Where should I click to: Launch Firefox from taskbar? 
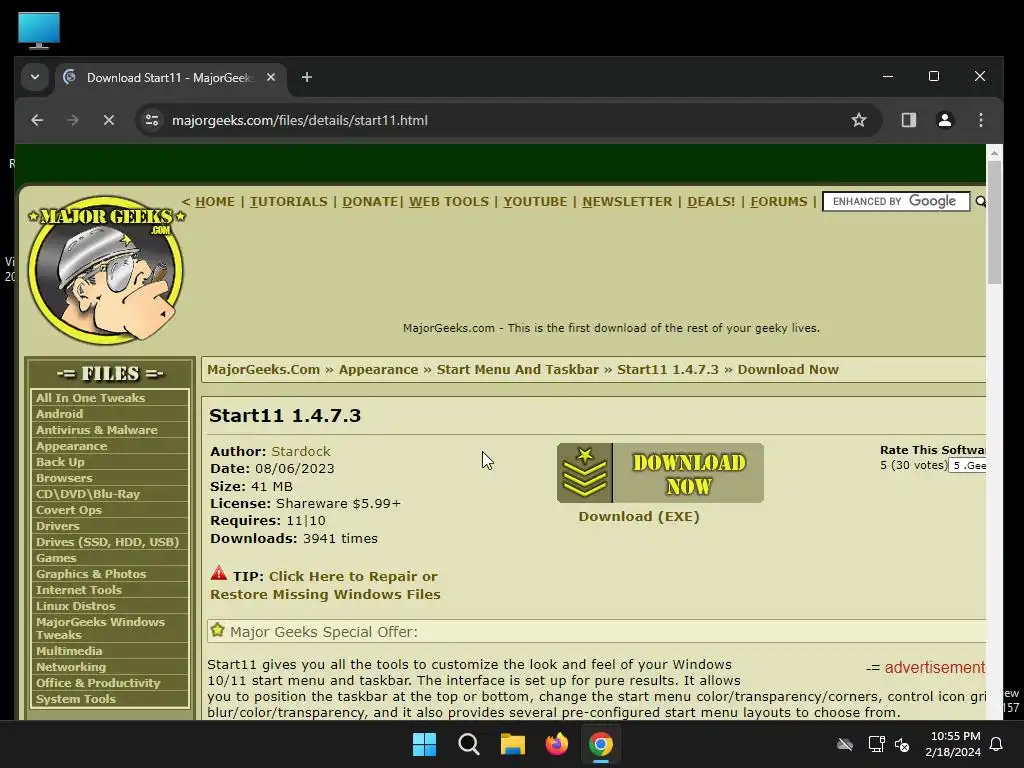(557, 744)
